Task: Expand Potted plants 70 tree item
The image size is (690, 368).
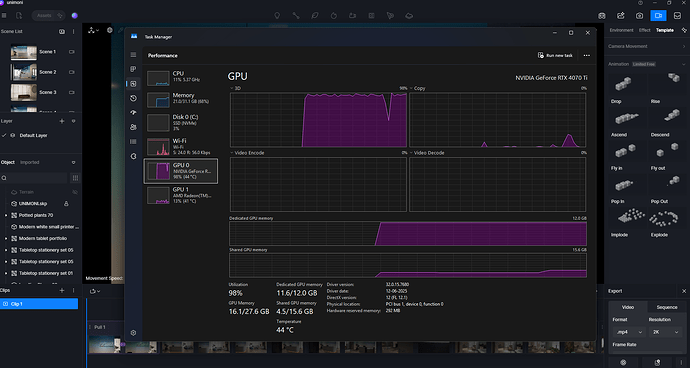Action: (6, 215)
